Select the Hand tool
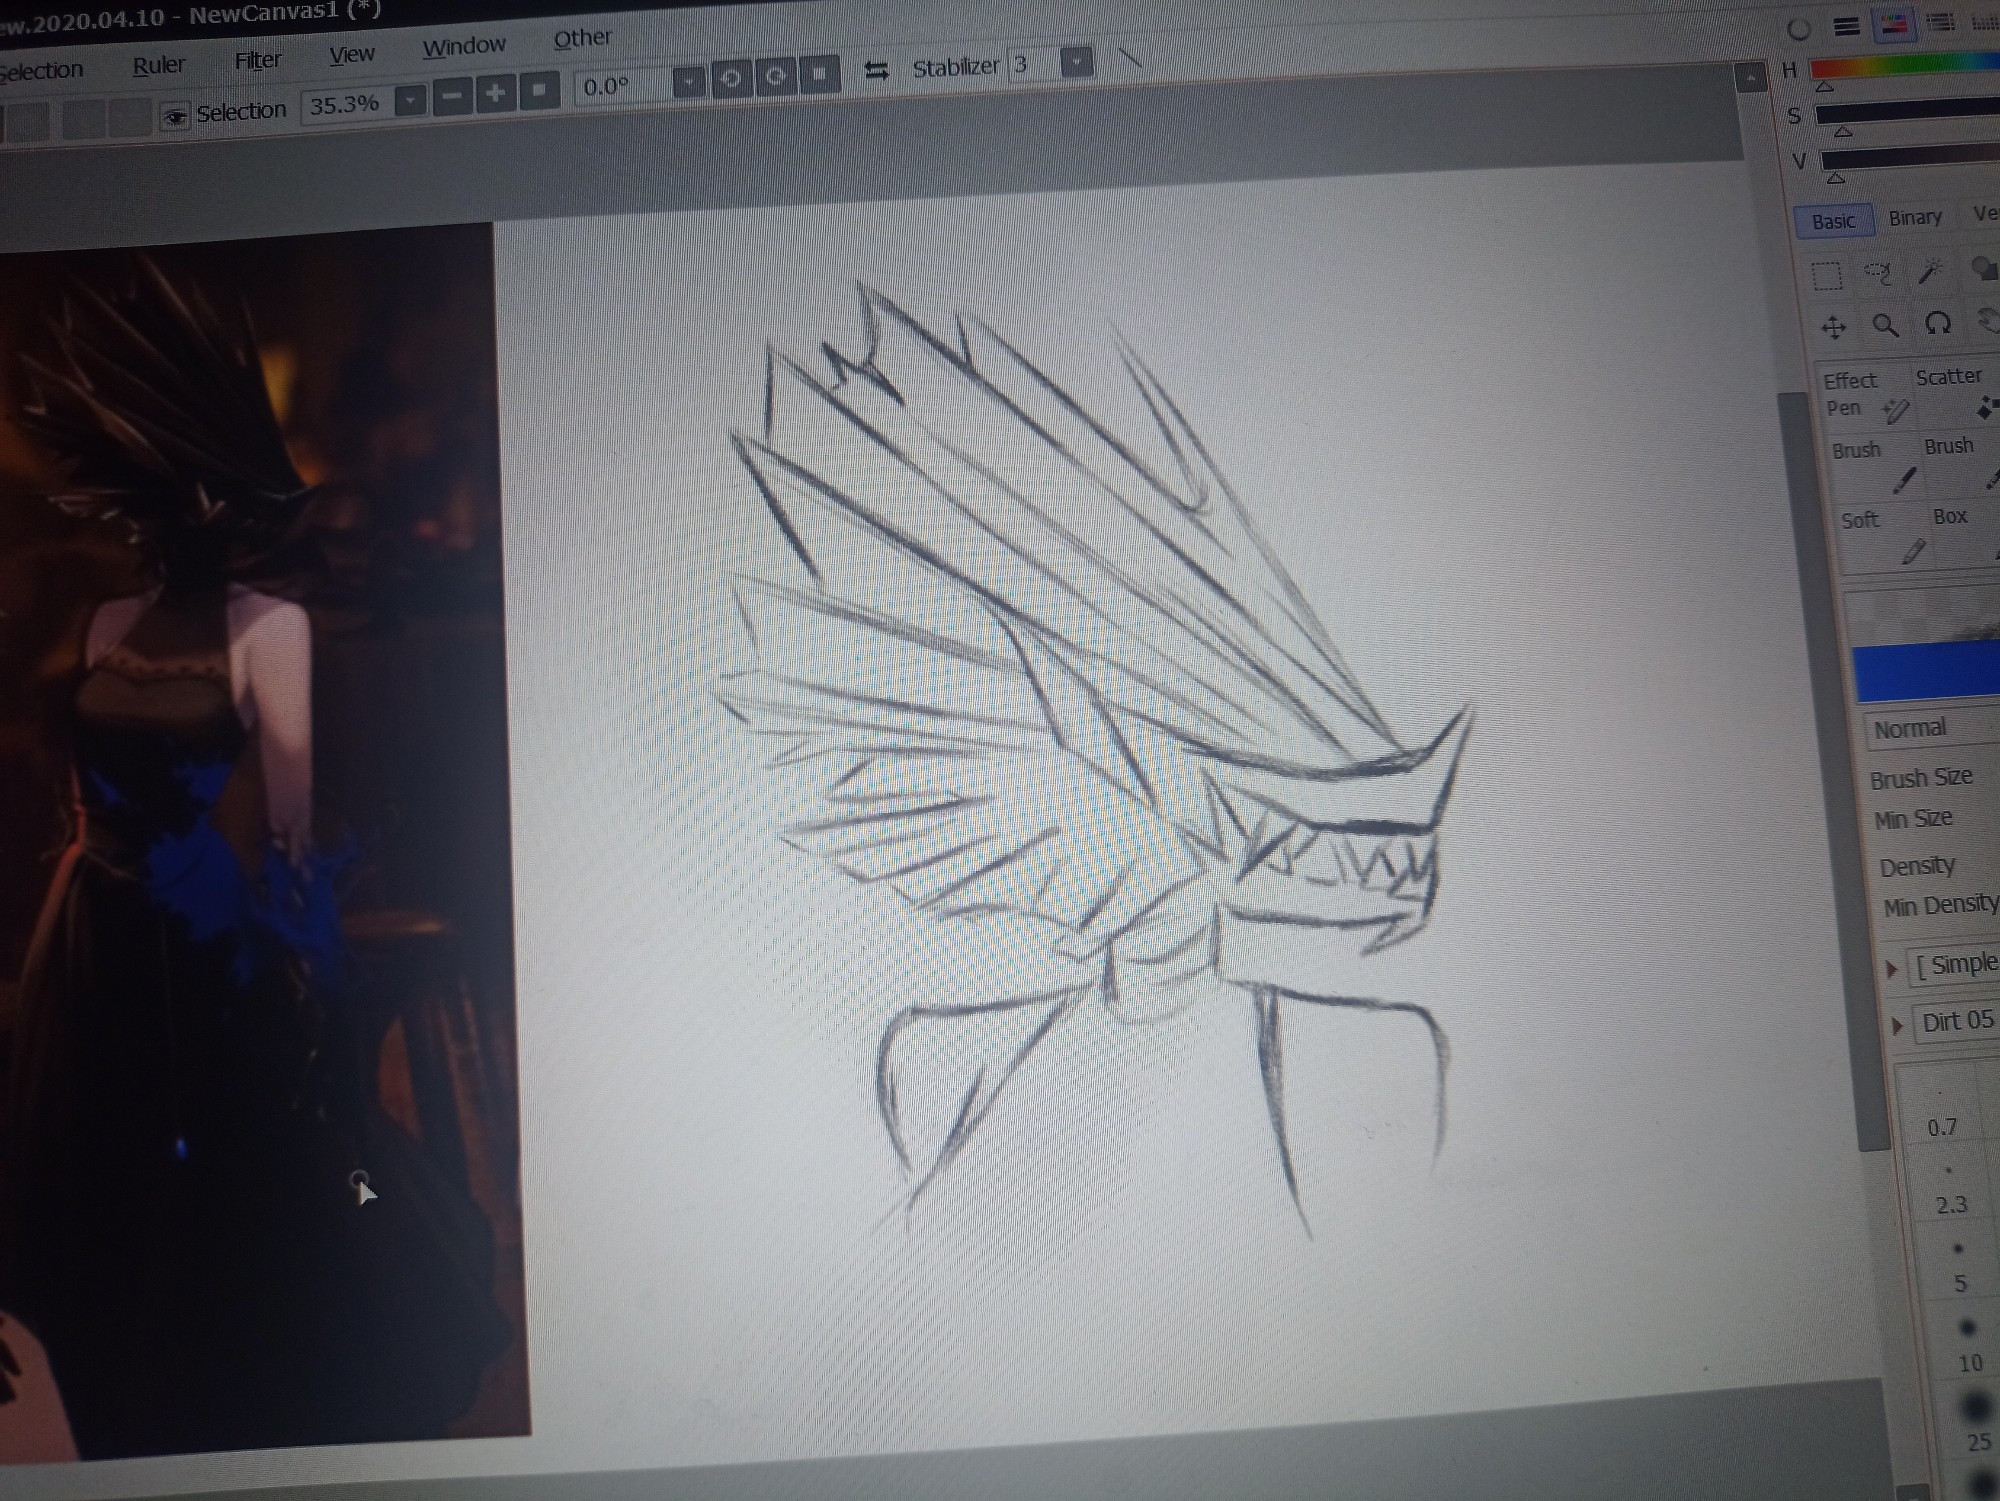 [x=1988, y=321]
